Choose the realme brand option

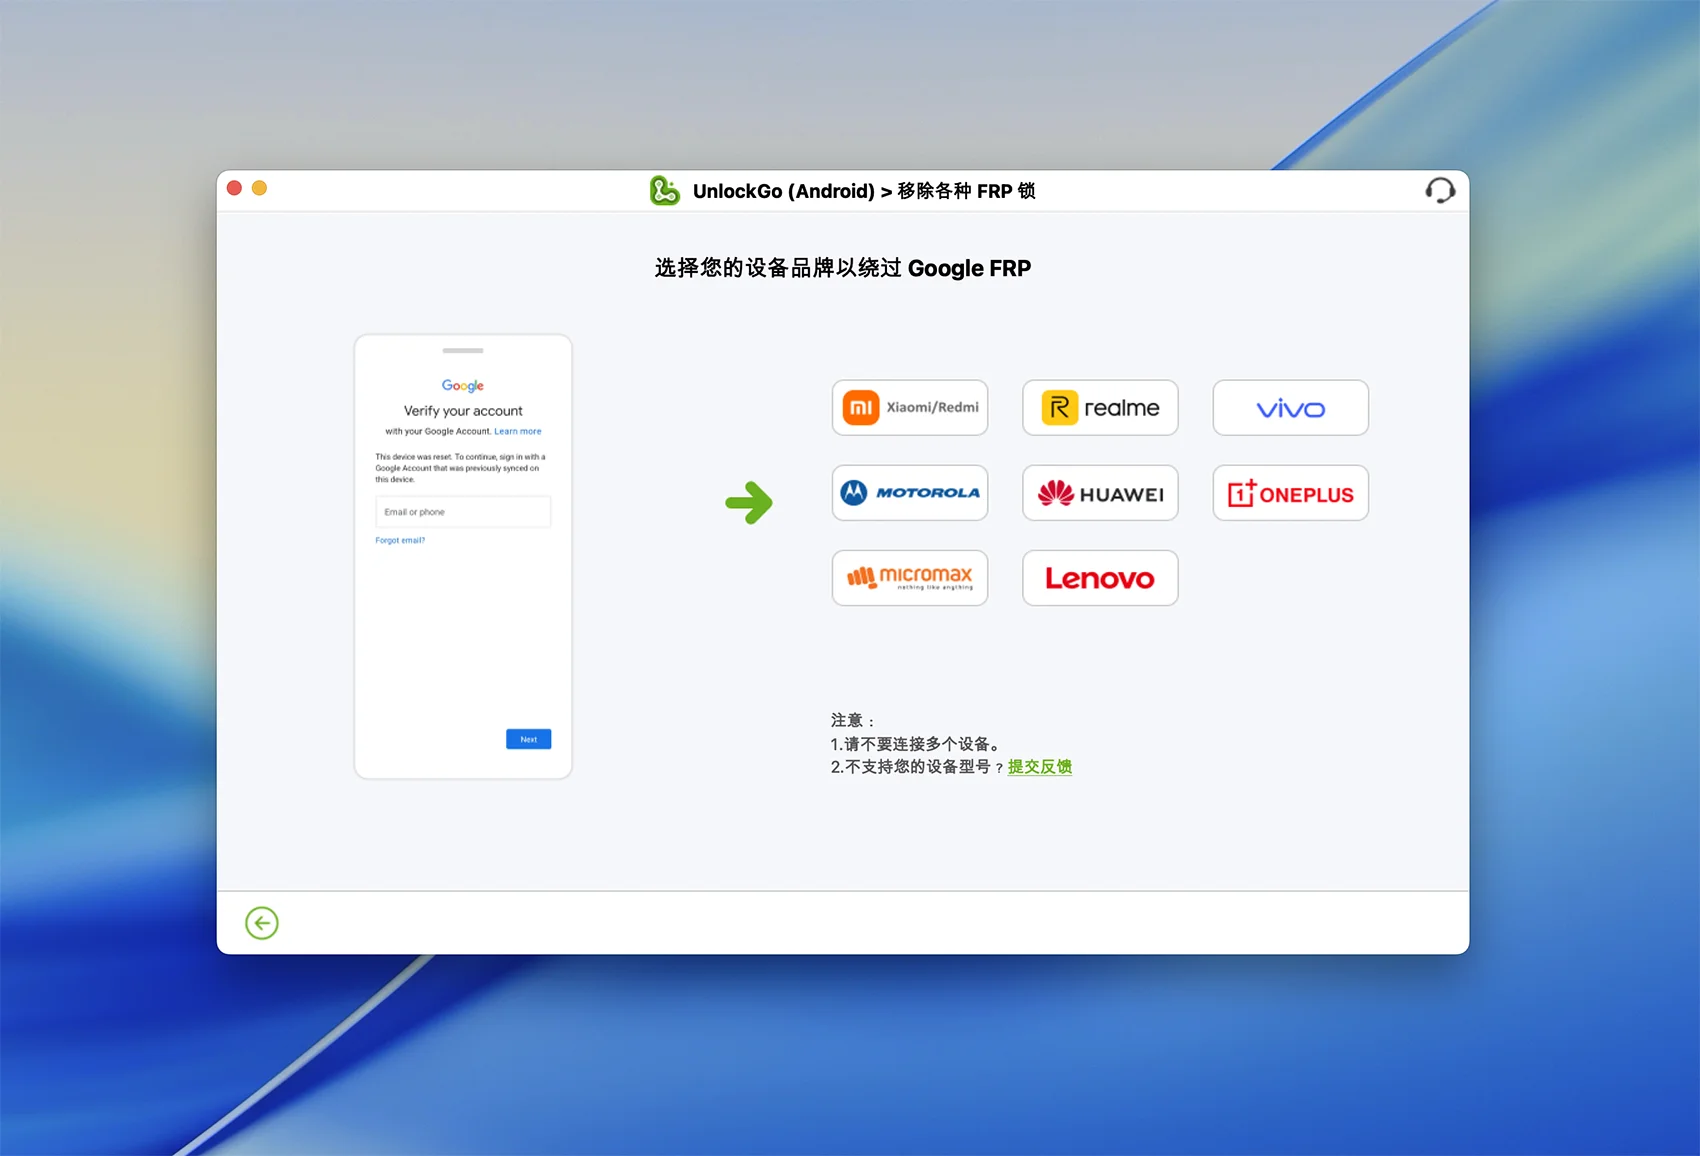pos(1100,407)
